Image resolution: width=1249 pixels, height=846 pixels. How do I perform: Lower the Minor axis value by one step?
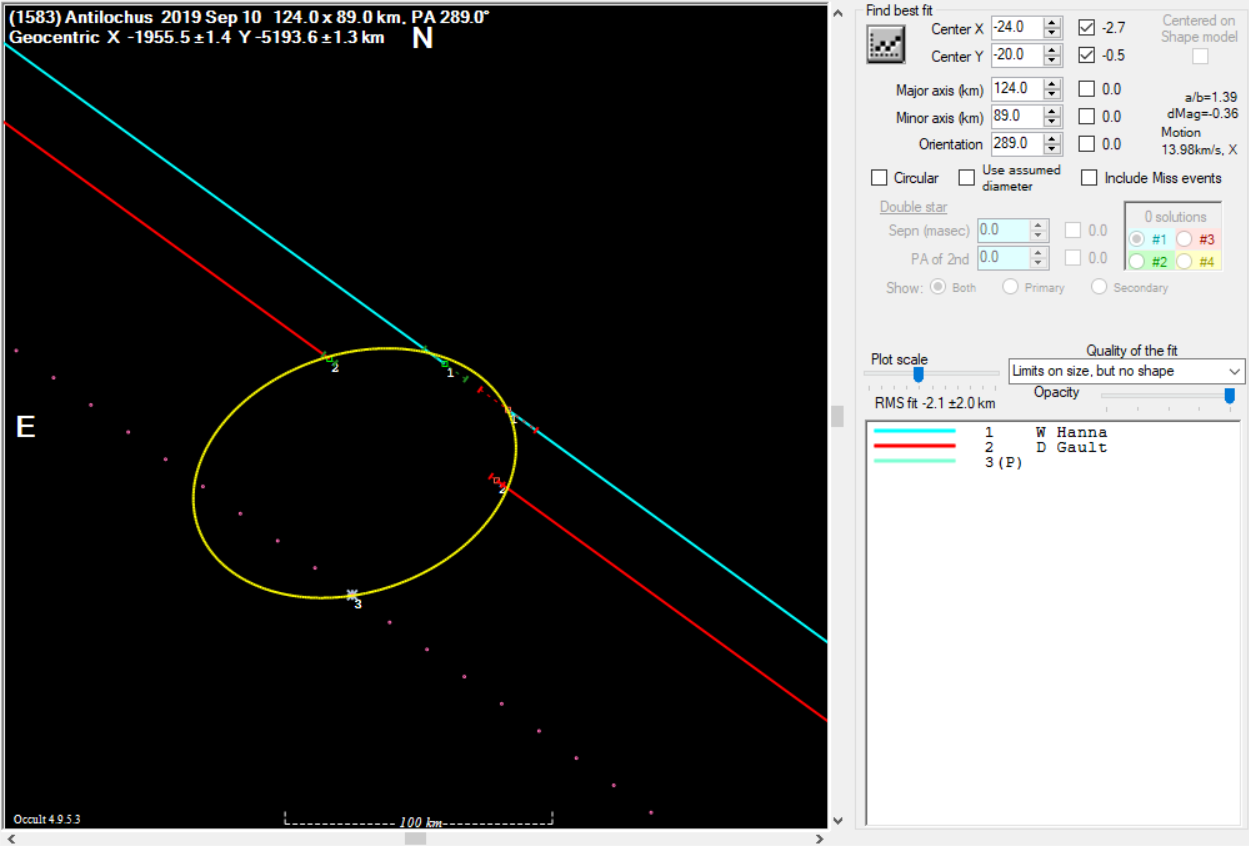click(x=1052, y=122)
